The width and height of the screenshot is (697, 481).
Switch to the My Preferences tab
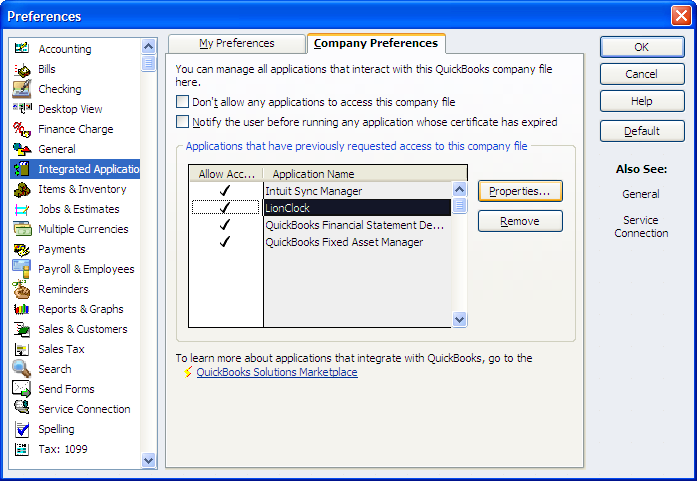click(236, 44)
